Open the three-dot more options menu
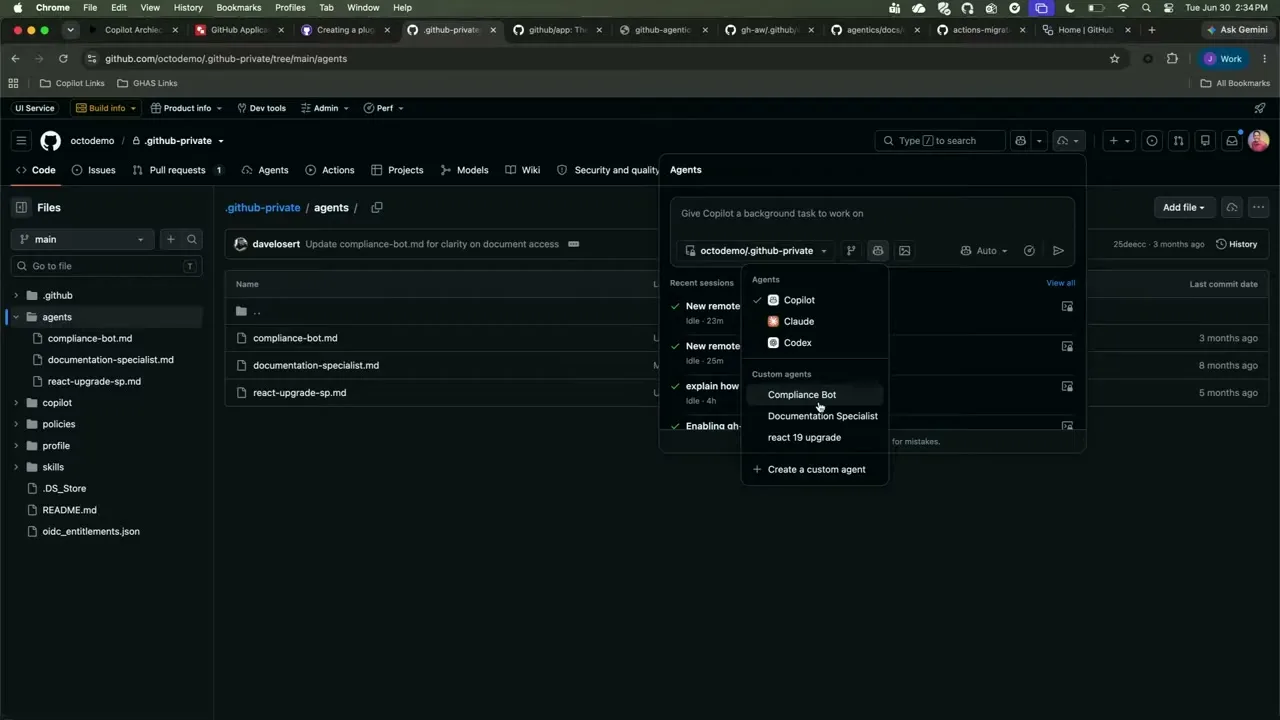Image resolution: width=1280 pixels, height=720 pixels. pos(1258,208)
